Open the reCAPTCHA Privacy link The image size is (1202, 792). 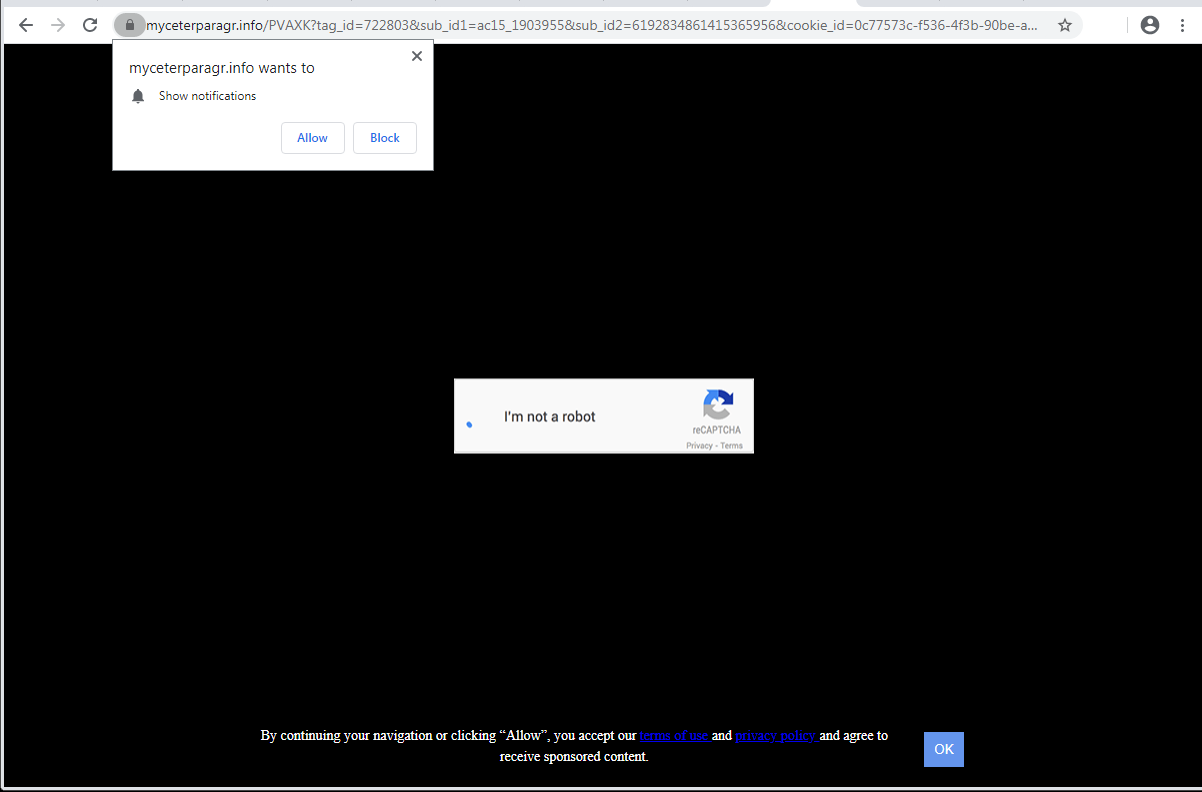click(699, 444)
